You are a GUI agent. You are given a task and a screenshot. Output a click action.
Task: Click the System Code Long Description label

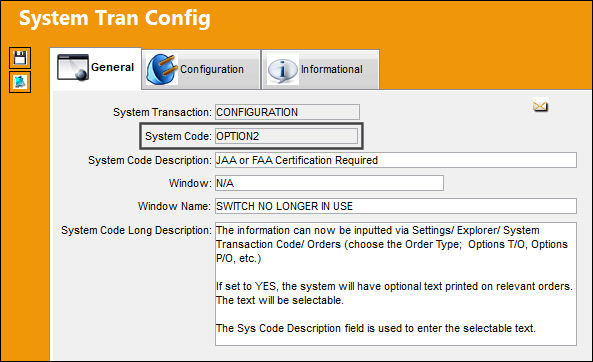137,230
